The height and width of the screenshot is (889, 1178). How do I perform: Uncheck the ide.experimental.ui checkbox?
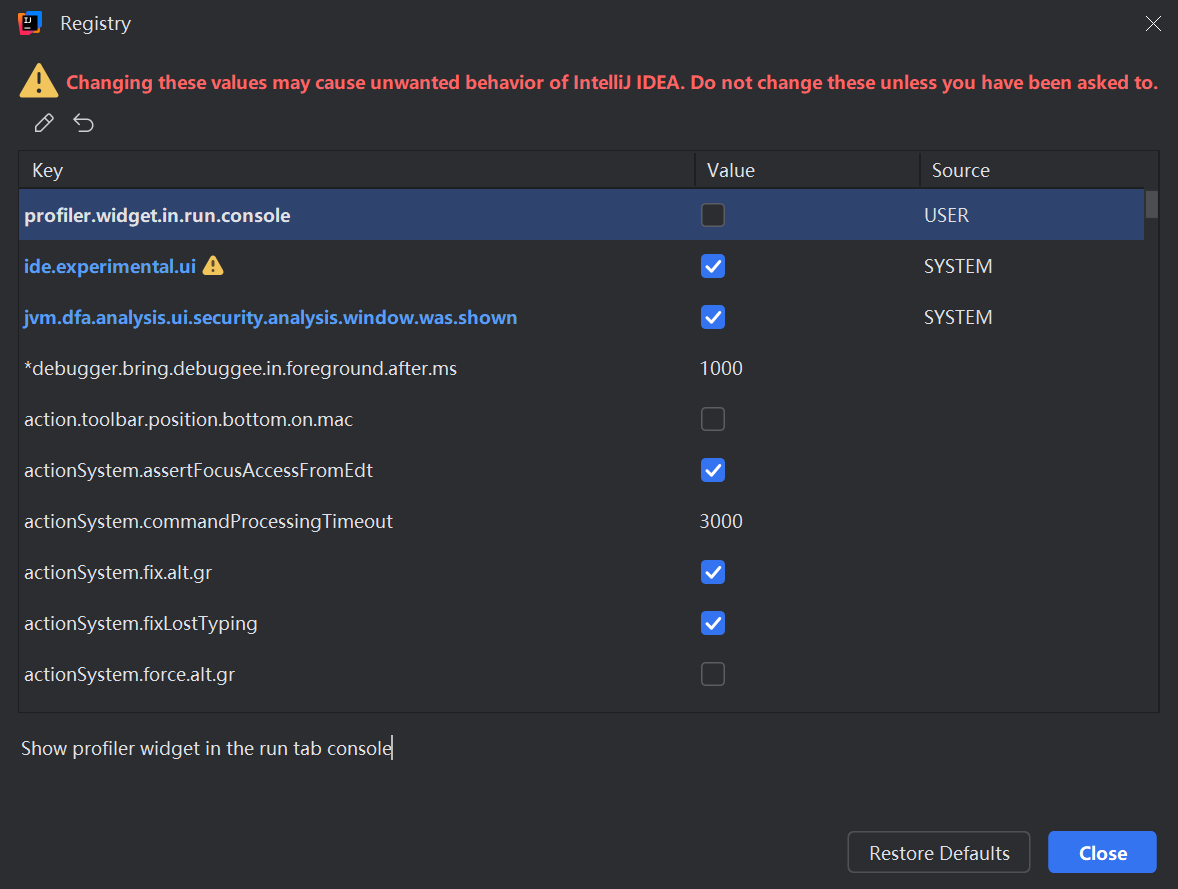[x=713, y=266]
